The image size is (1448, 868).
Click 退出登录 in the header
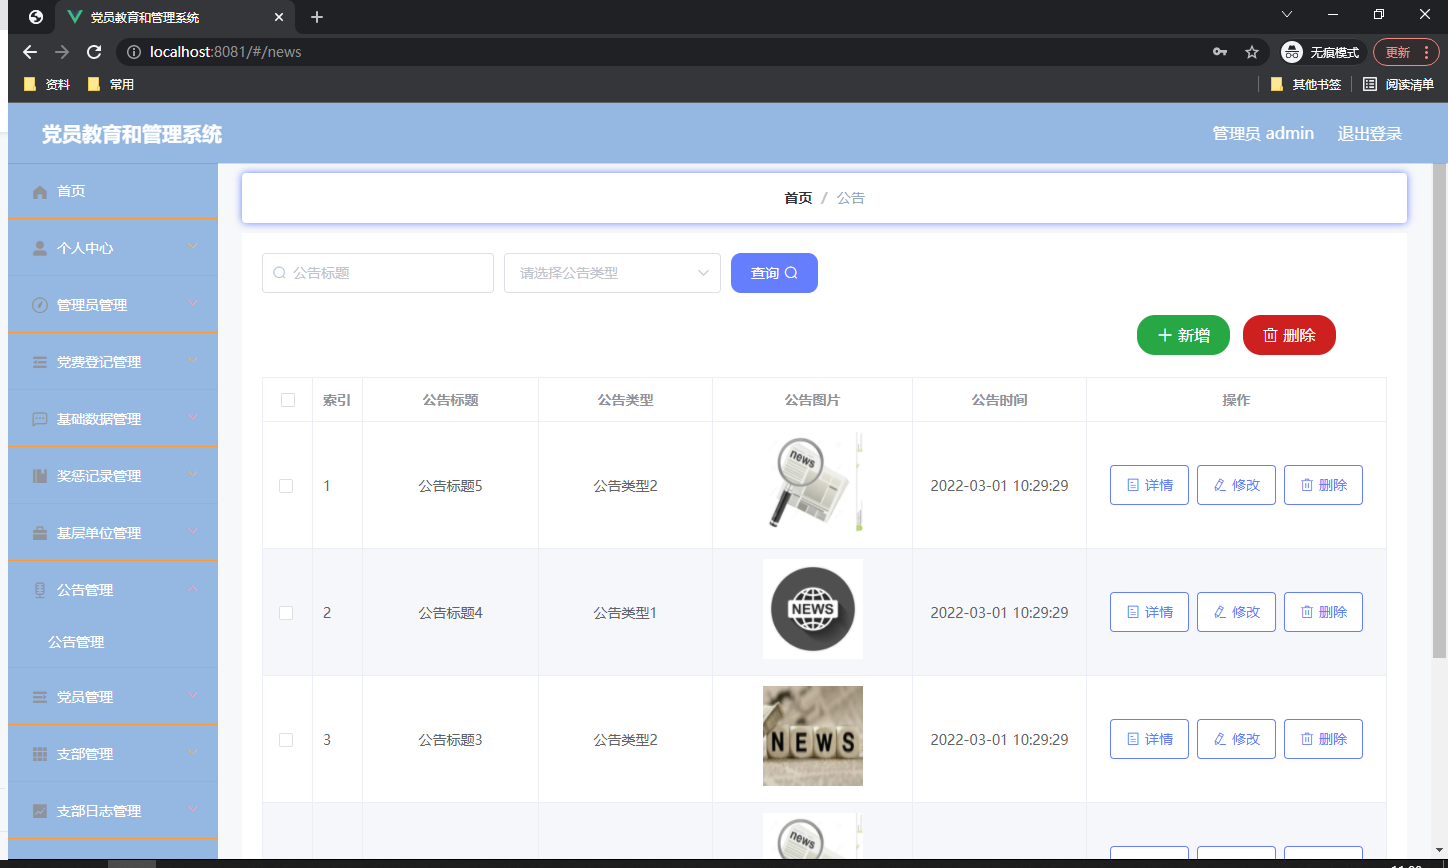1370,134
